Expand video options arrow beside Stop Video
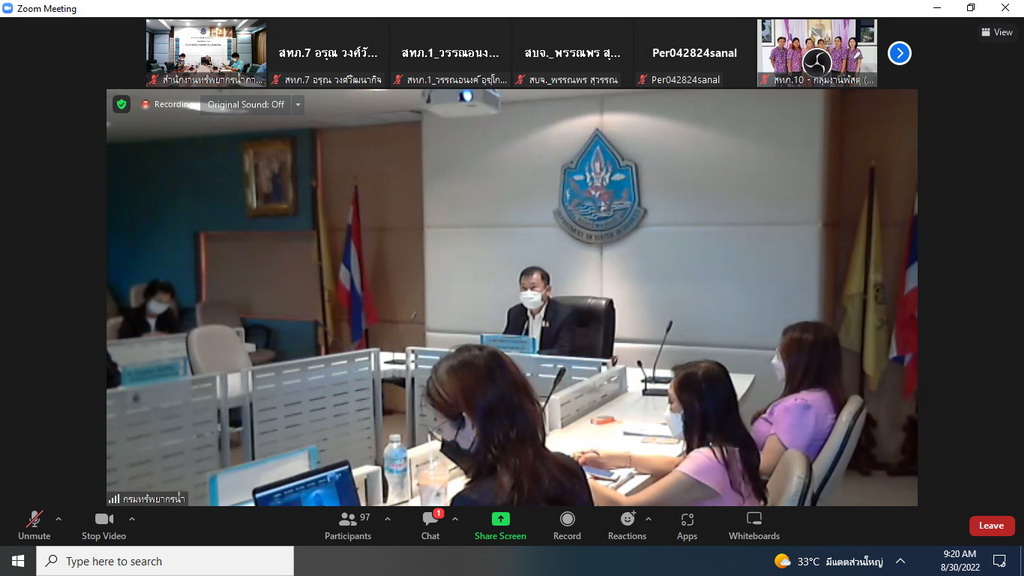The width and height of the screenshot is (1024, 576). click(x=132, y=520)
